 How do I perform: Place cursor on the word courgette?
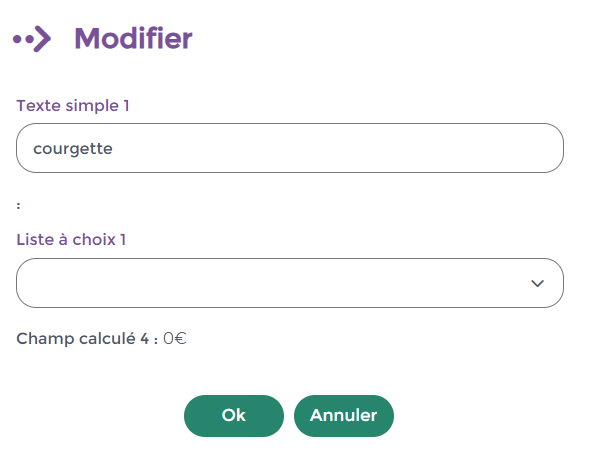(x=73, y=149)
